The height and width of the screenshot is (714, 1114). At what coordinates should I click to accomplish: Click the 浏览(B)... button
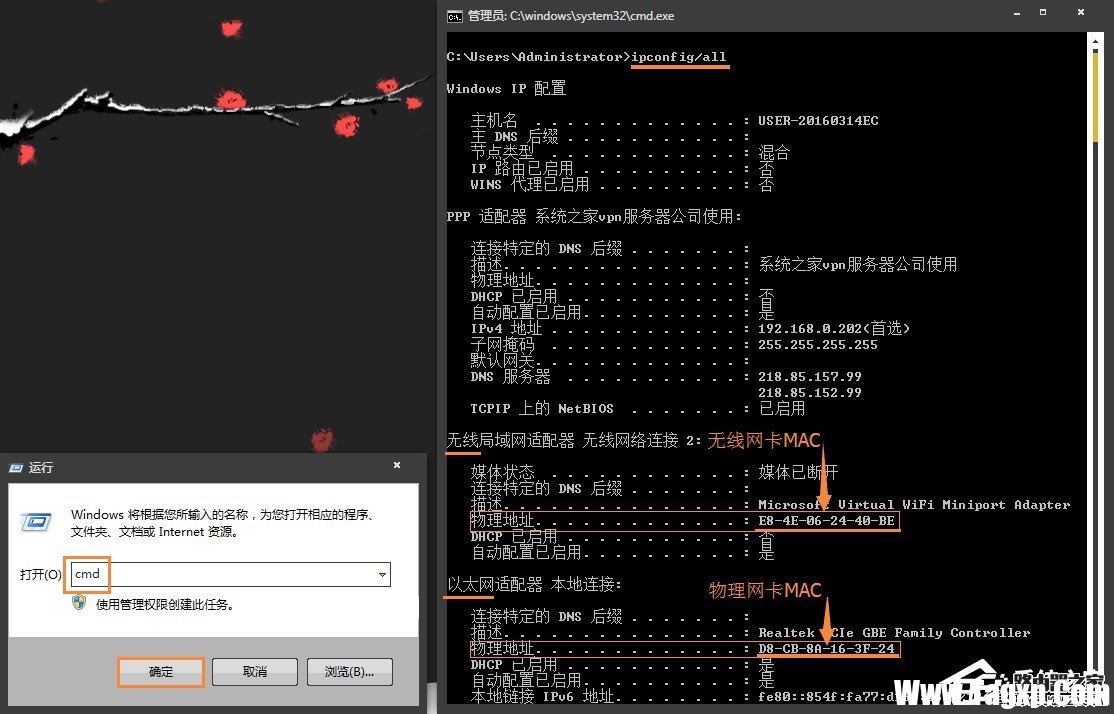(349, 671)
